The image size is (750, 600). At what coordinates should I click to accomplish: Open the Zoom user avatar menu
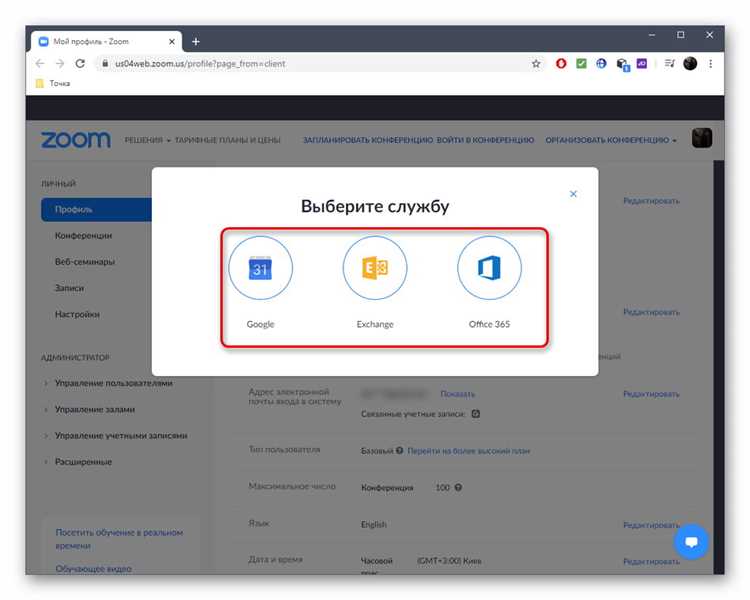pyautogui.click(x=702, y=138)
